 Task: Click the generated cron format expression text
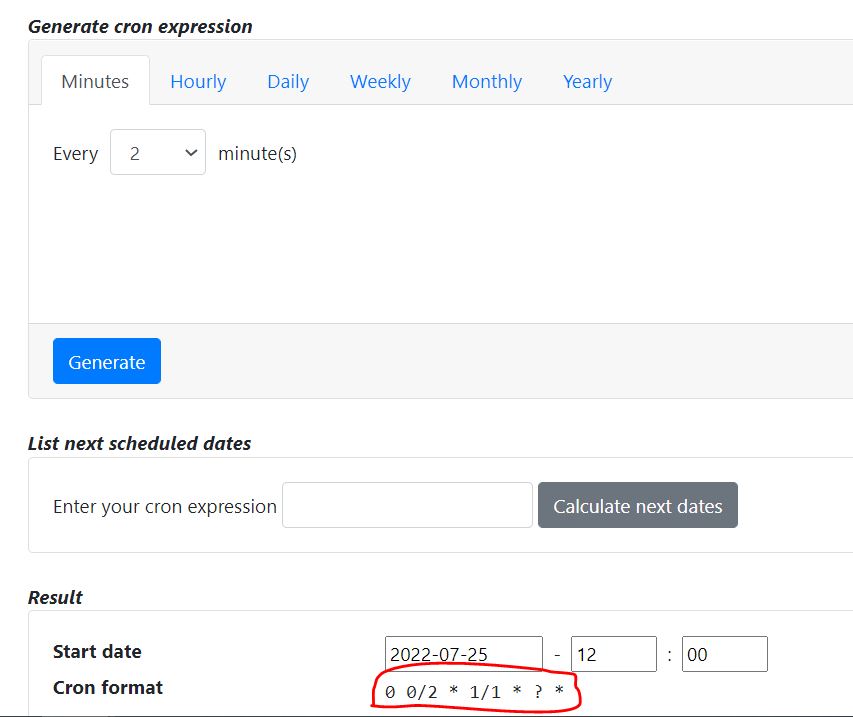[x=474, y=692]
